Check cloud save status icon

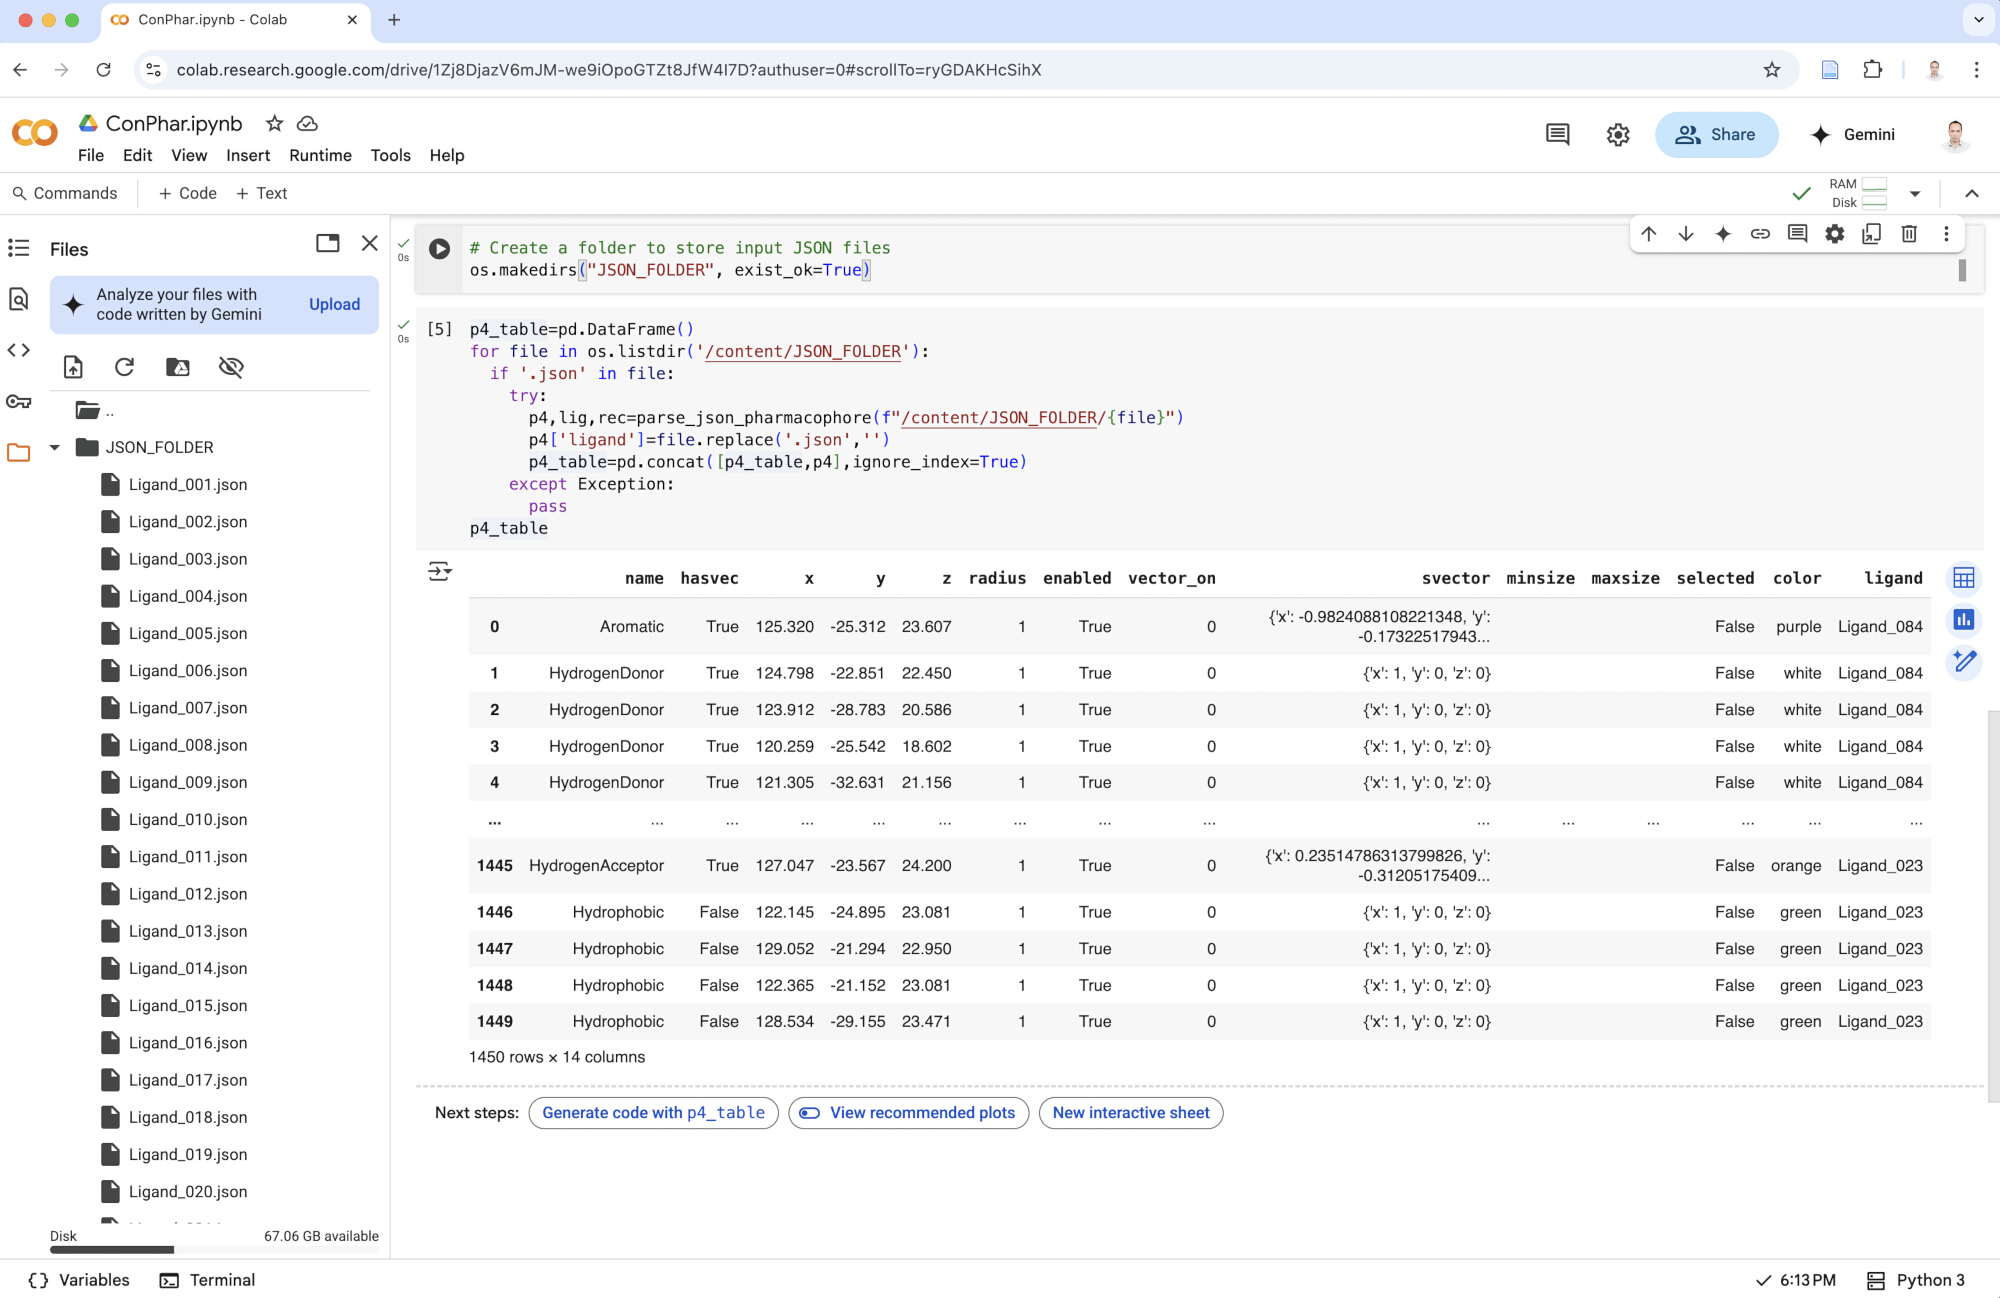[308, 123]
